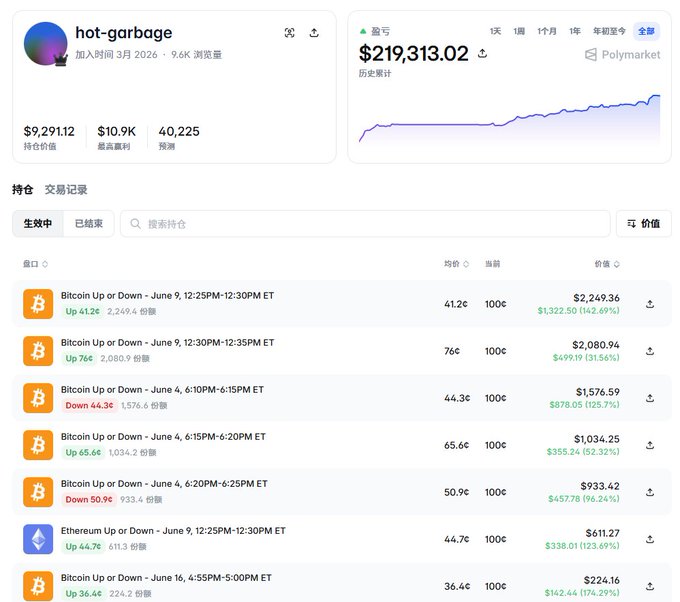Click the Down 50.9¢ badge

point(88,500)
